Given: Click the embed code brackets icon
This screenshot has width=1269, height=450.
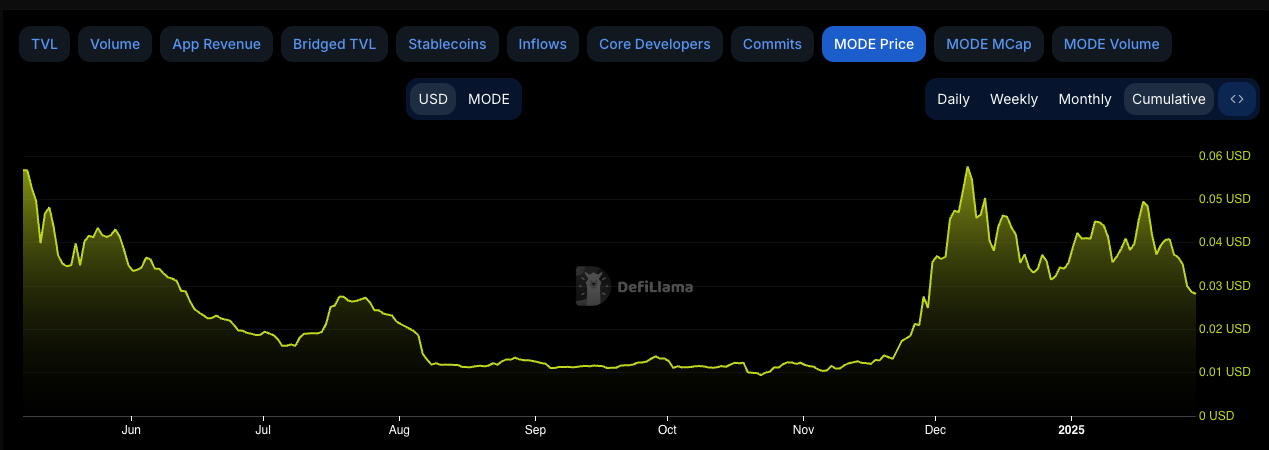Looking at the screenshot, I should 1237,99.
